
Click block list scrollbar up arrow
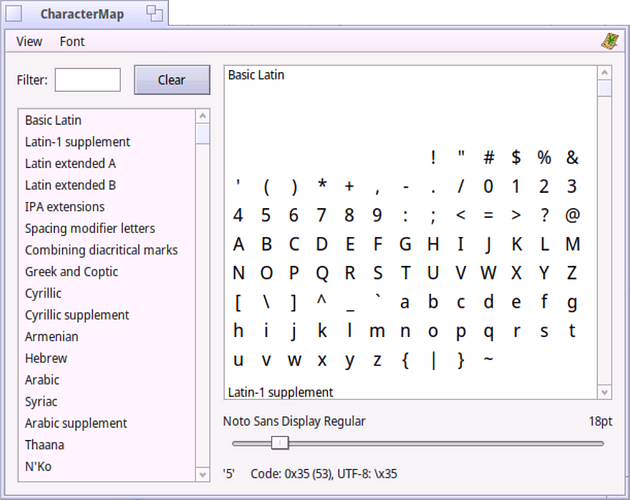[202, 116]
